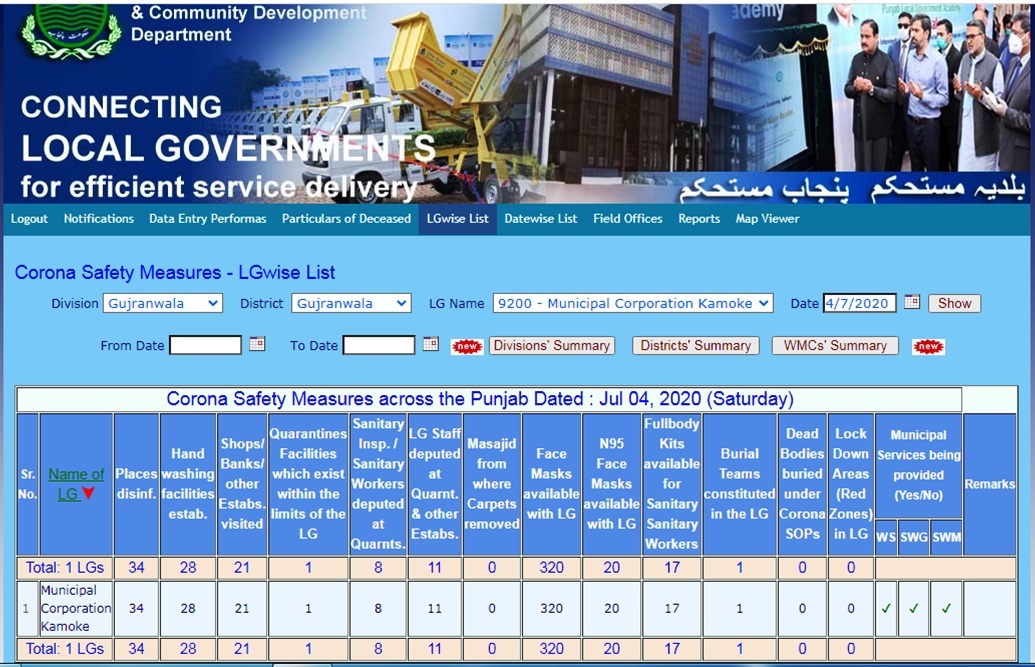The height and width of the screenshot is (667, 1035).
Task: Click WMCs' Summary button
Action: click(835, 345)
